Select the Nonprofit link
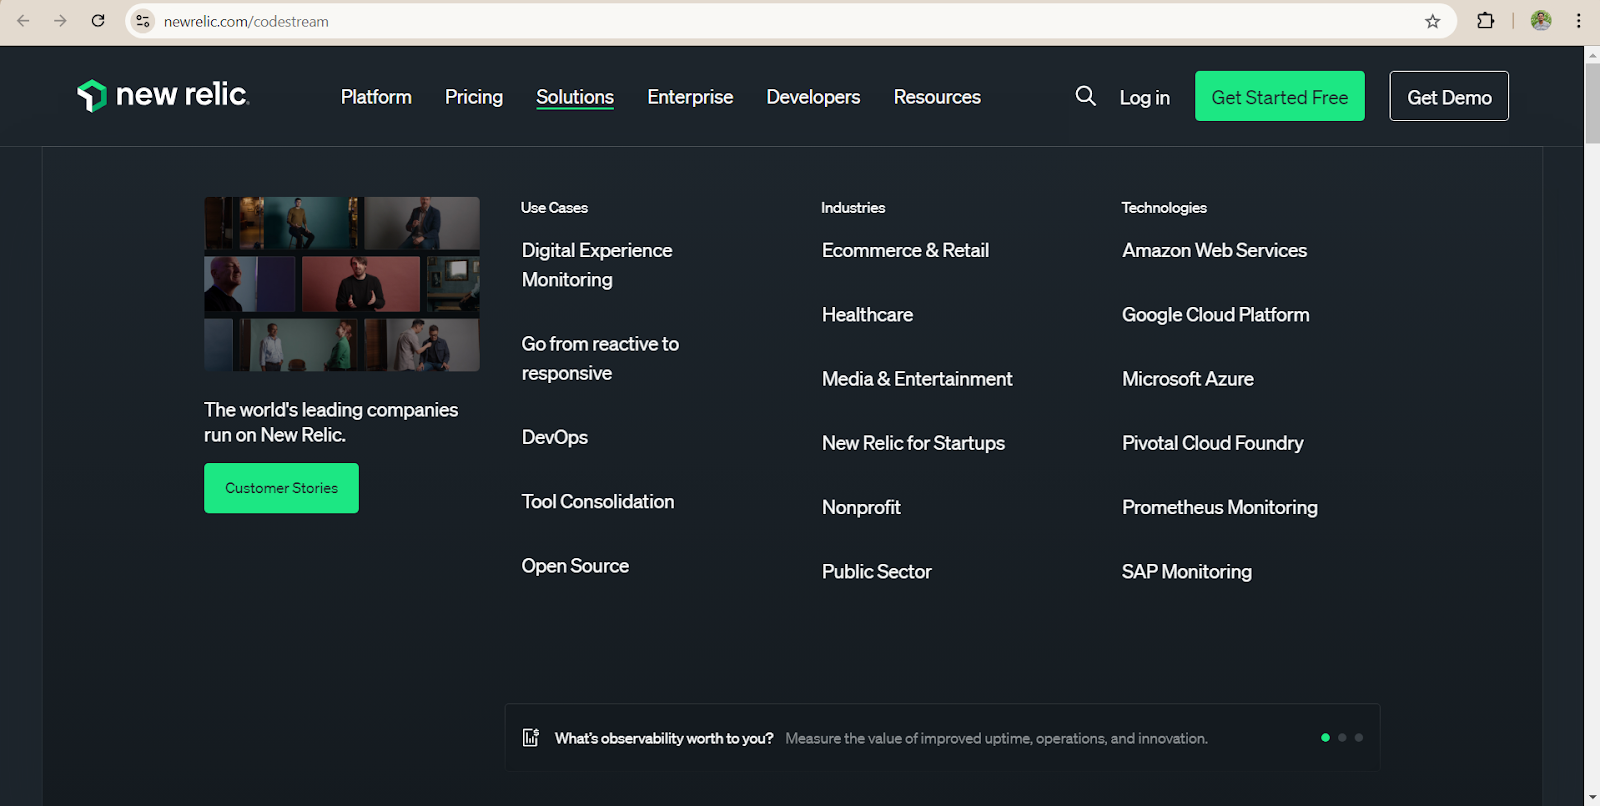Screen dimensions: 1600x806 coord(861,507)
